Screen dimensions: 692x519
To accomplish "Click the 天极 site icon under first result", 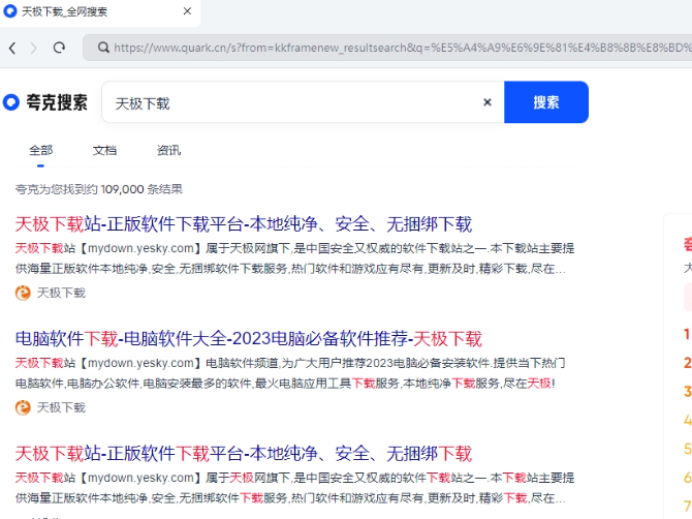I will pyautogui.click(x=23, y=293).
